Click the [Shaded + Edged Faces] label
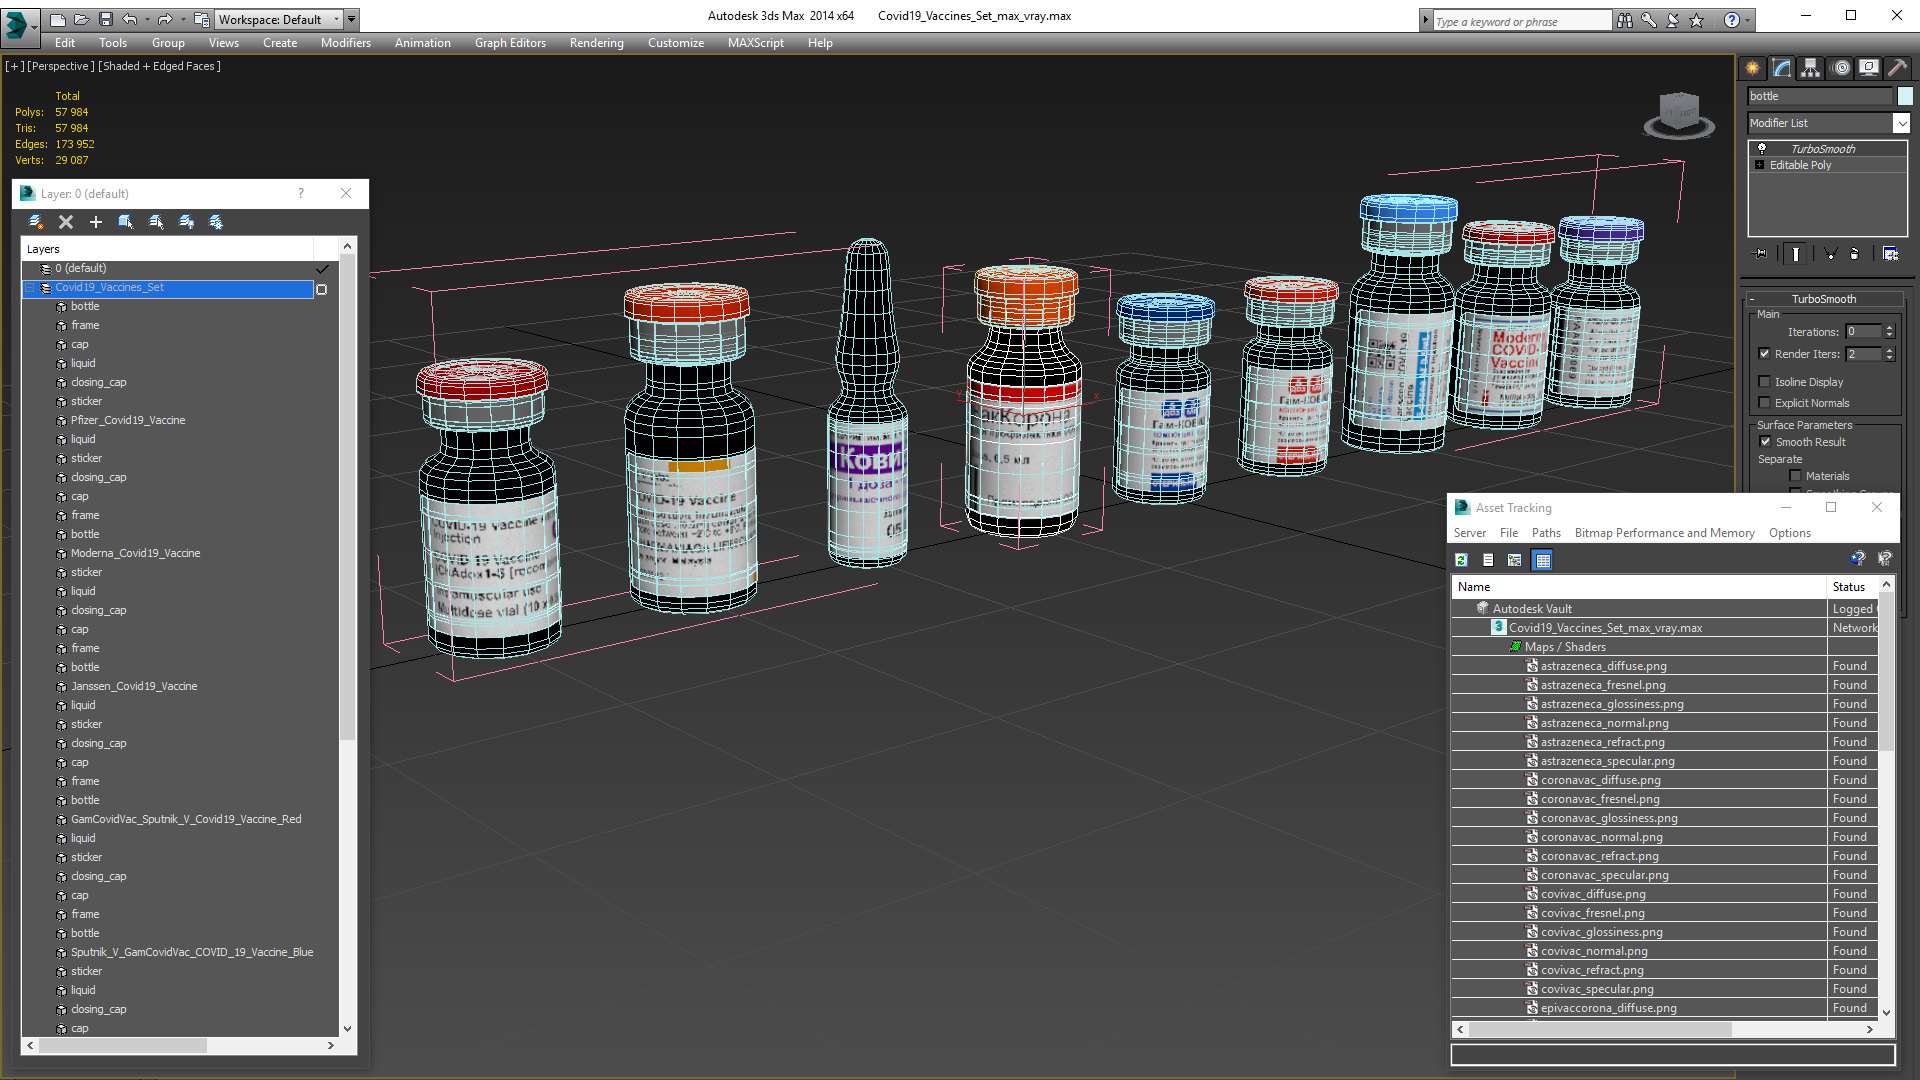Viewport: 1920px width, 1080px height. point(159,66)
